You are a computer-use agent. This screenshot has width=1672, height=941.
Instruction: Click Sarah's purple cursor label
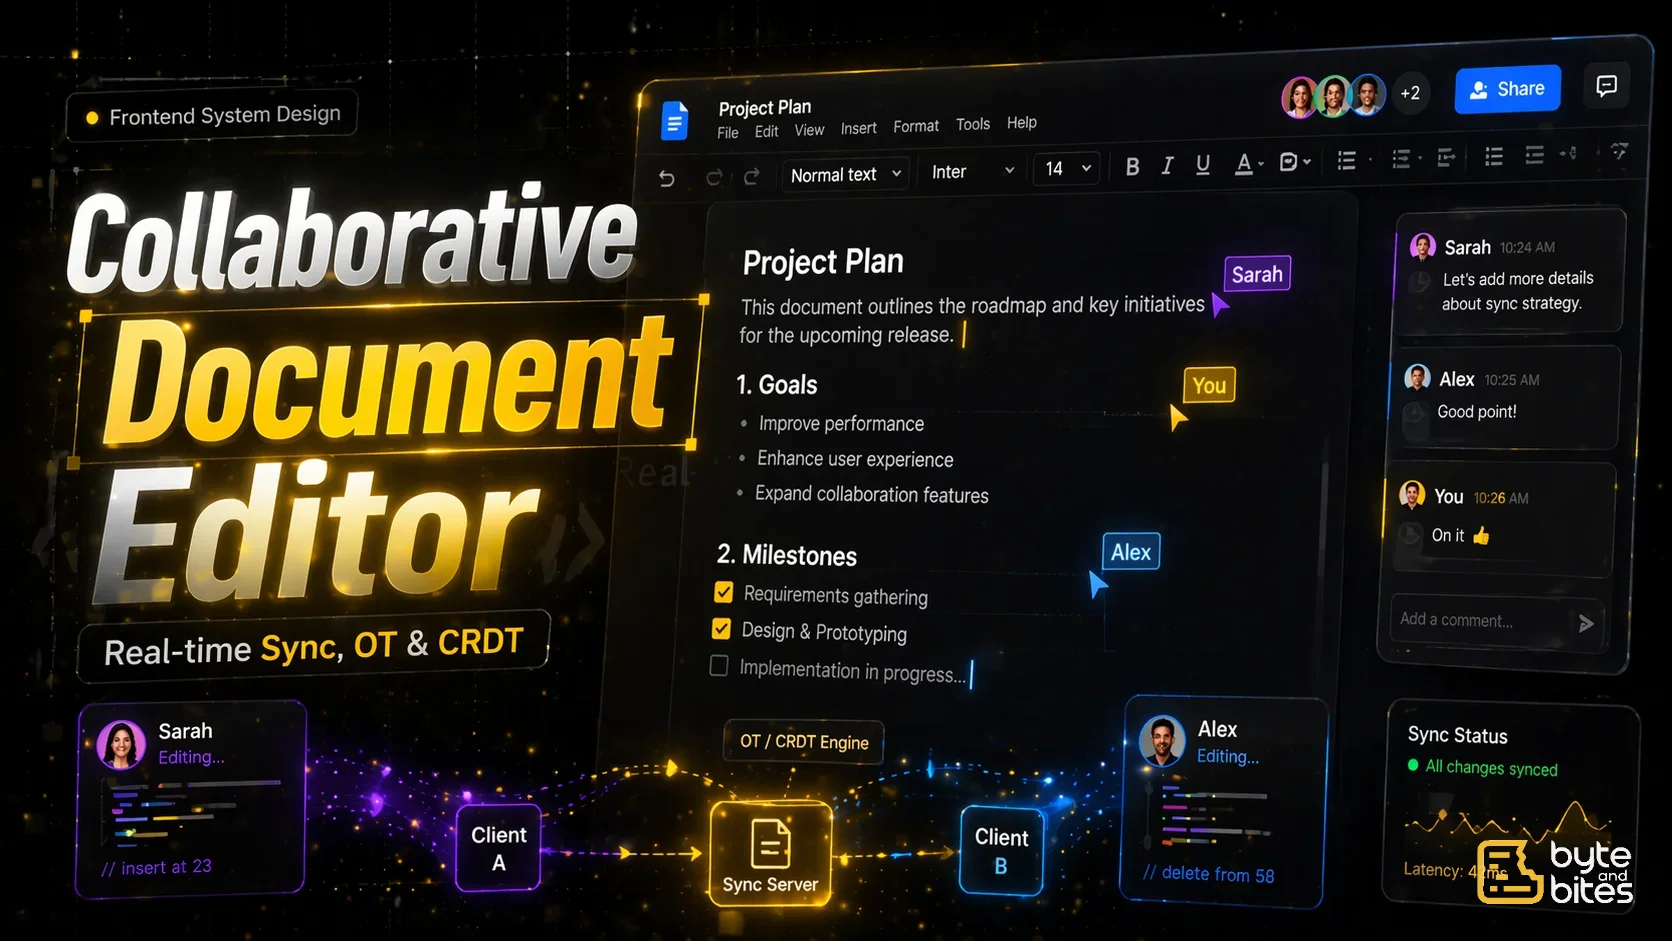tap(1257, 274)
